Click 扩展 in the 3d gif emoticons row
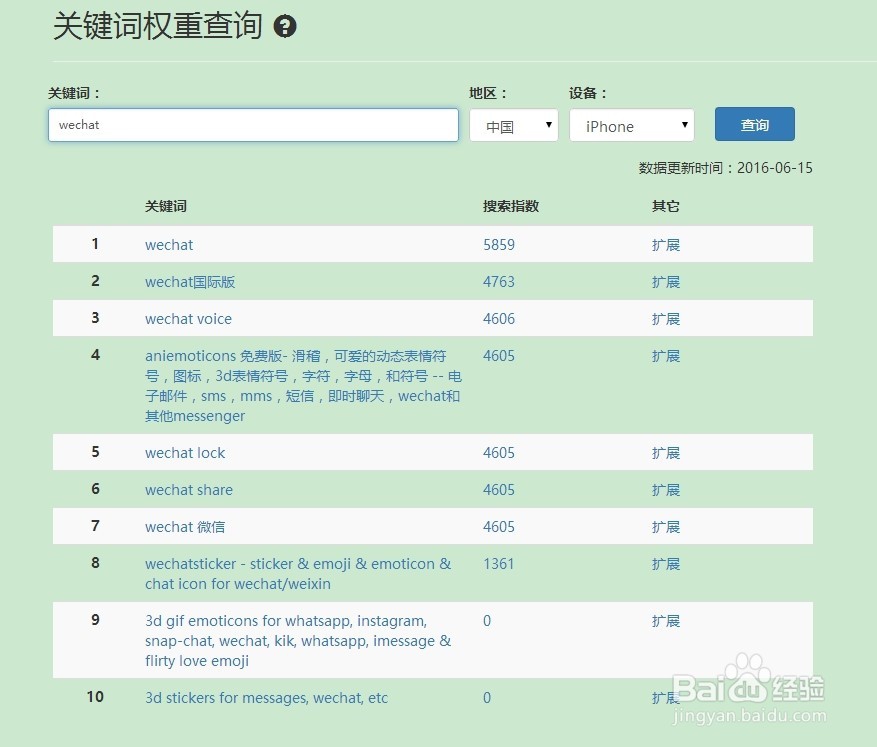The image size is (877, 747). (666, 621)
